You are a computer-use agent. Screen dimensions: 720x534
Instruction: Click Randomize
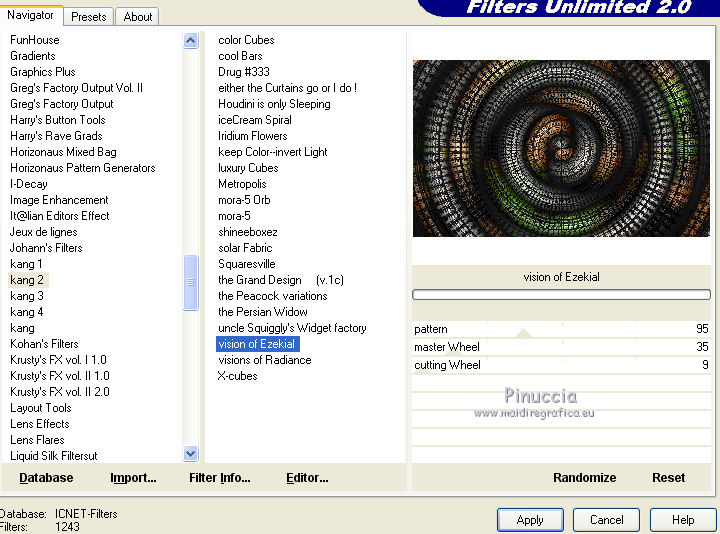[x=585, y=478]
